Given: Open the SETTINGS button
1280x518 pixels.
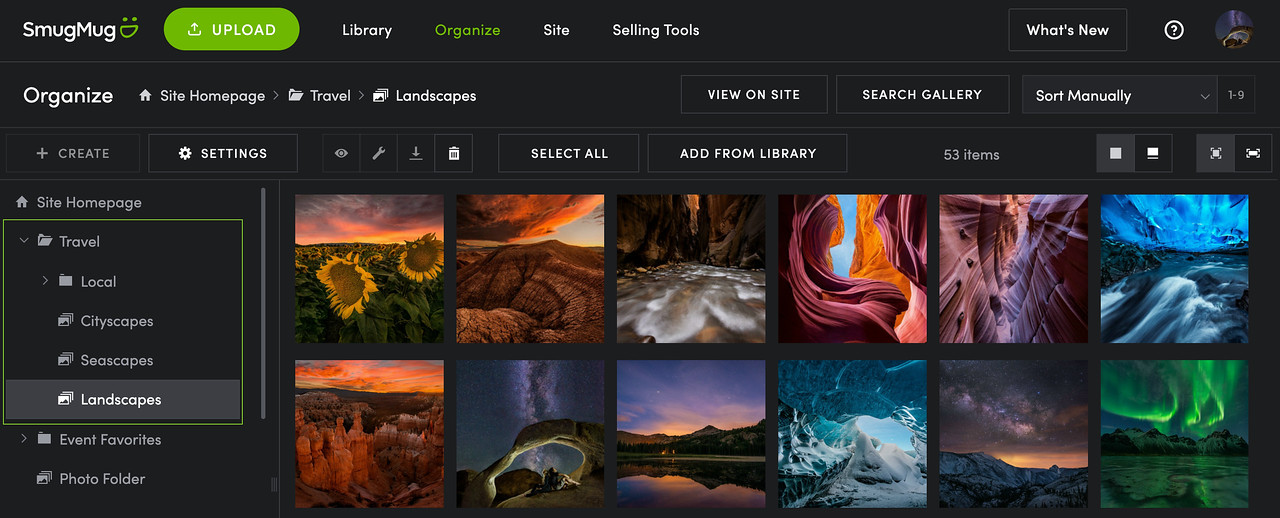Looking at the screenshot, I should coord(223,153).
